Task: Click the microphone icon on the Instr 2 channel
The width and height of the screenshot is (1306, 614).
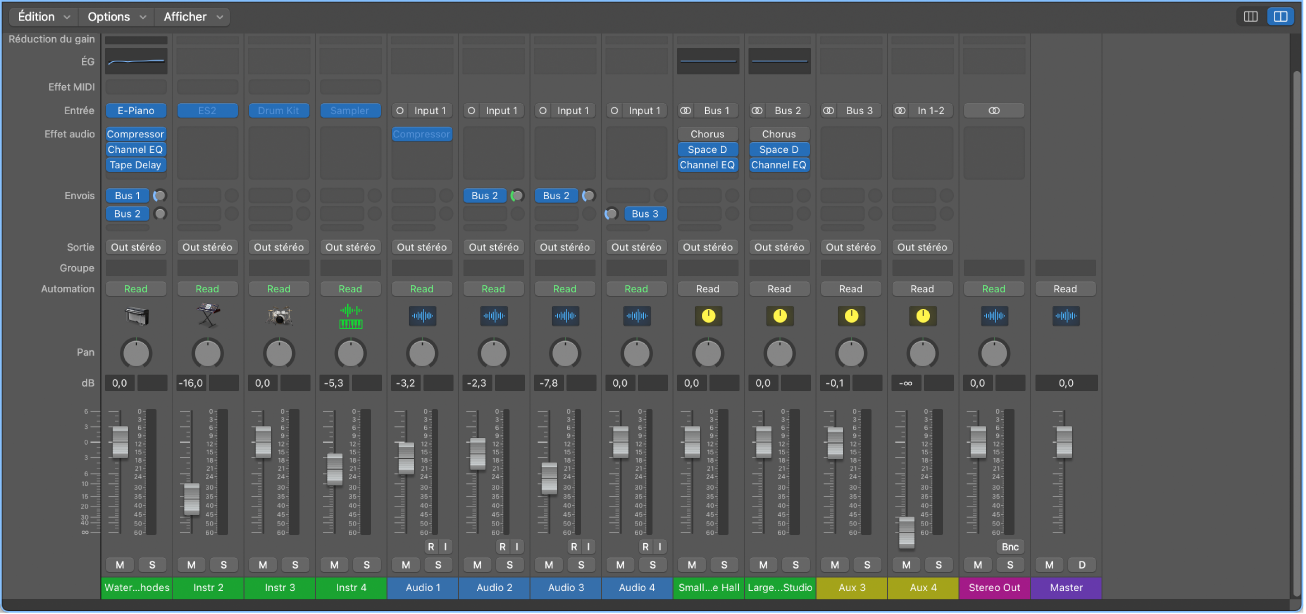Action: coord(207,315)
